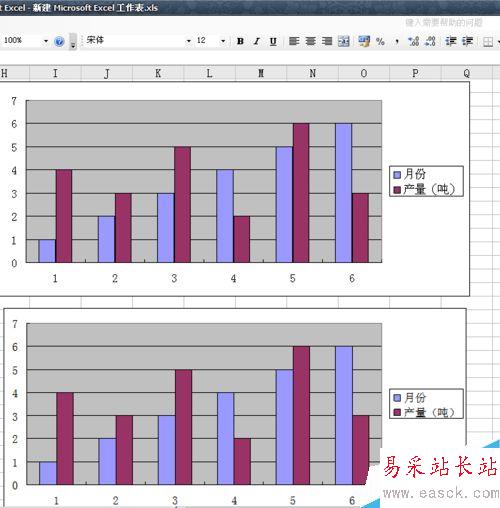Select column N header
500x508 pixels.
[x=312, y=73]
